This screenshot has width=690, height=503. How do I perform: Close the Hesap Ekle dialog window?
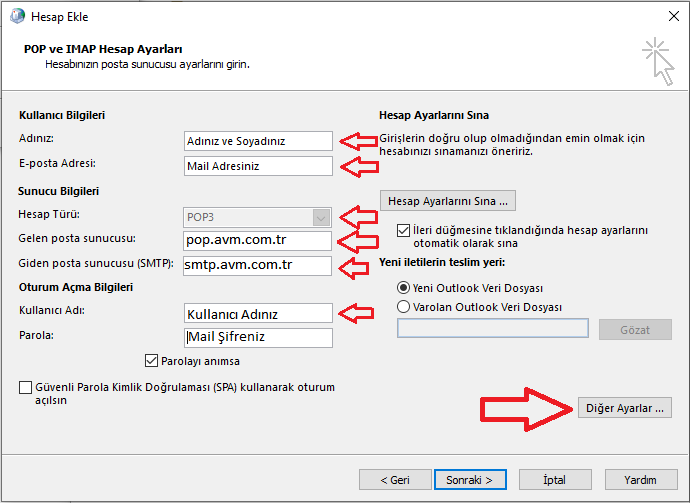[x=666, y=16]
